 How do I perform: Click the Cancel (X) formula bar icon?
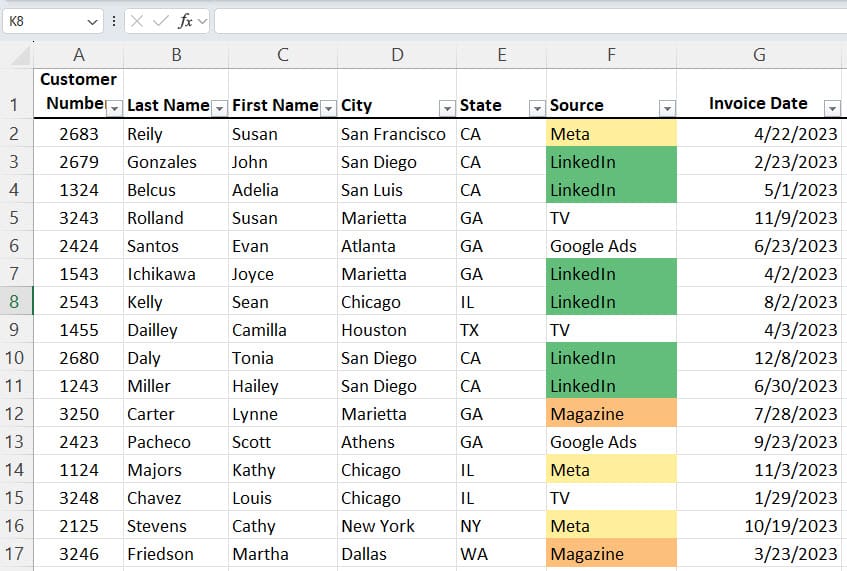137,22
